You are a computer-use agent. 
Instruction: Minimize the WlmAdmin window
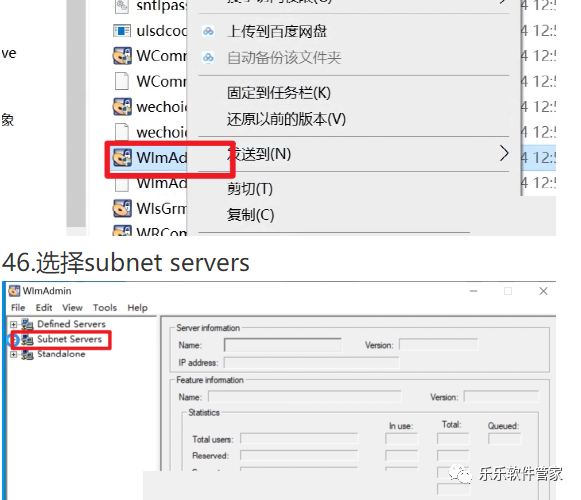pyautogui.click(x=473, y=291)
